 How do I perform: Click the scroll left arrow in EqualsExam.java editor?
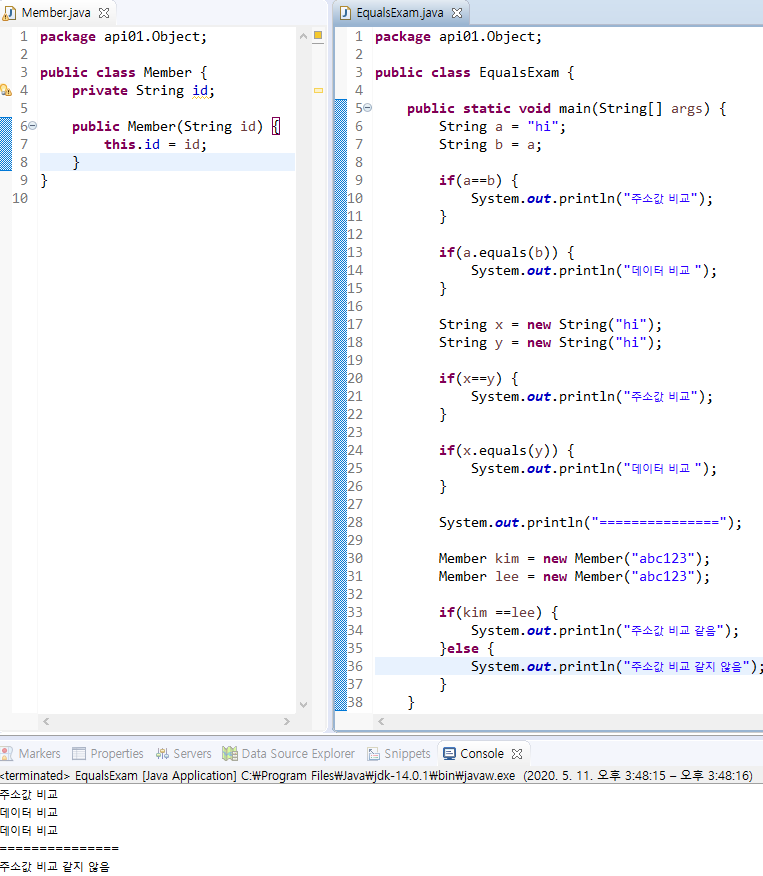click(381, 721)
